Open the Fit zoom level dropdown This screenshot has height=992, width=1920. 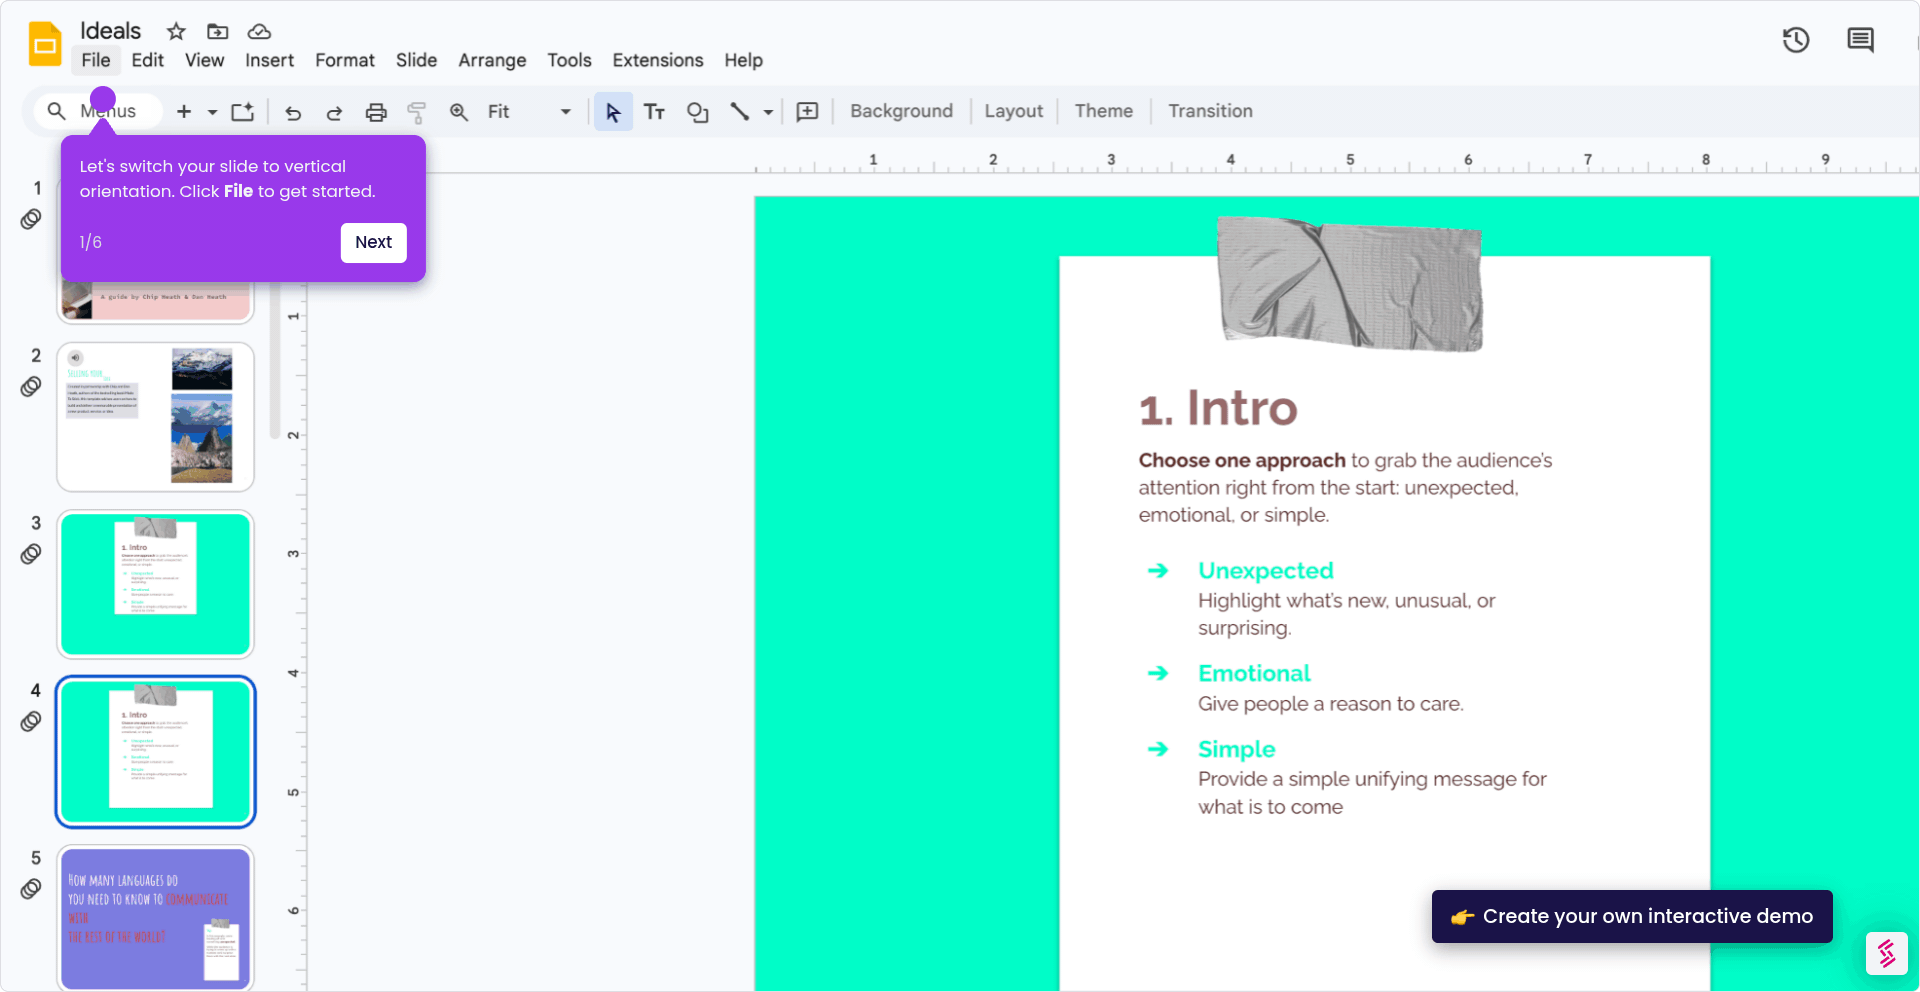[x=529, y=111]
